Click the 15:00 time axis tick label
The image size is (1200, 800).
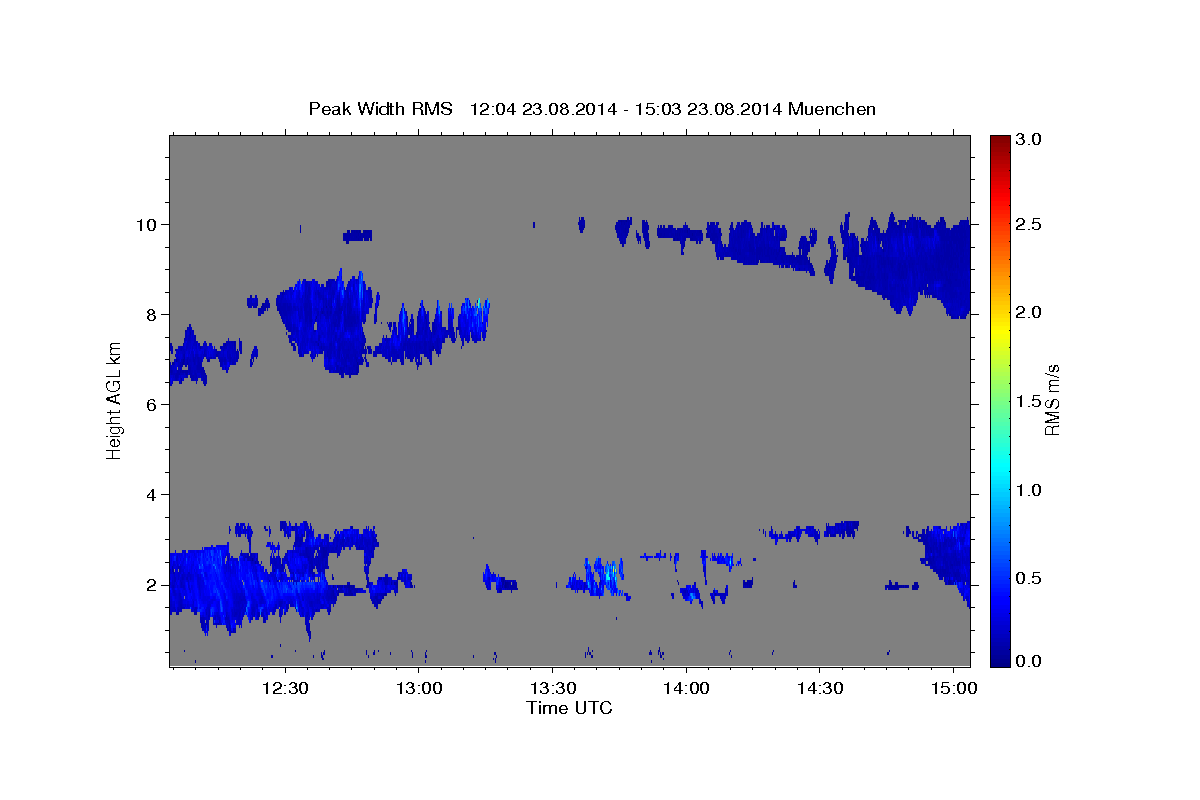pos(954,689)
